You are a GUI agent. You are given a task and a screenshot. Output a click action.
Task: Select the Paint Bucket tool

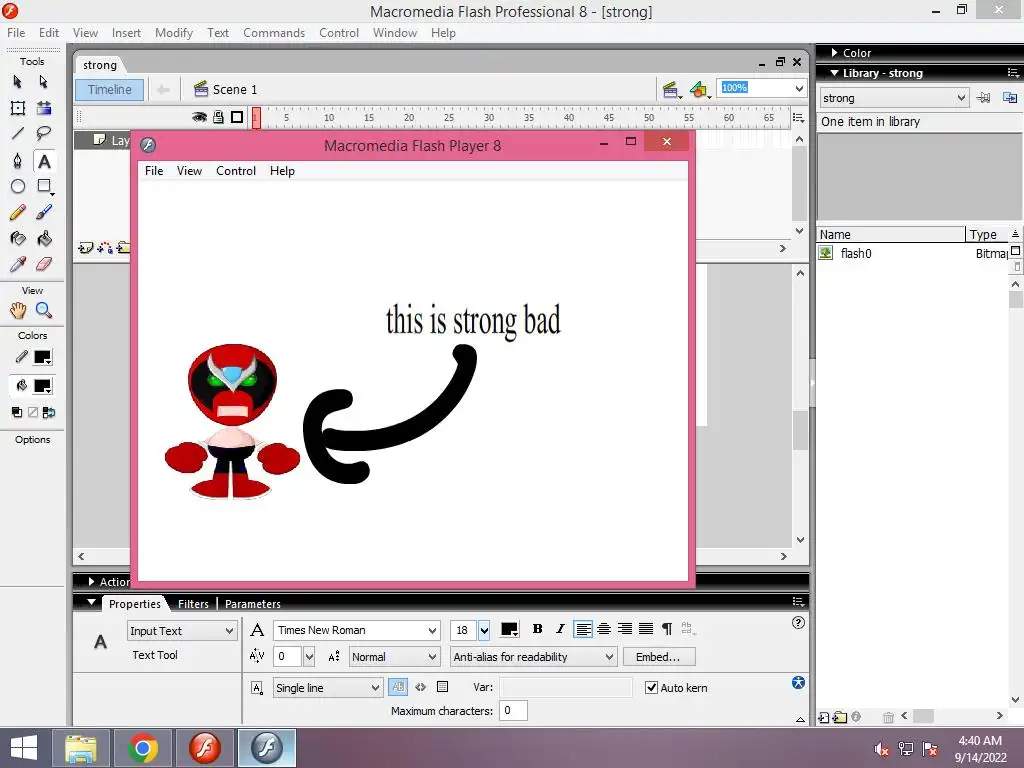click(44, 238)
